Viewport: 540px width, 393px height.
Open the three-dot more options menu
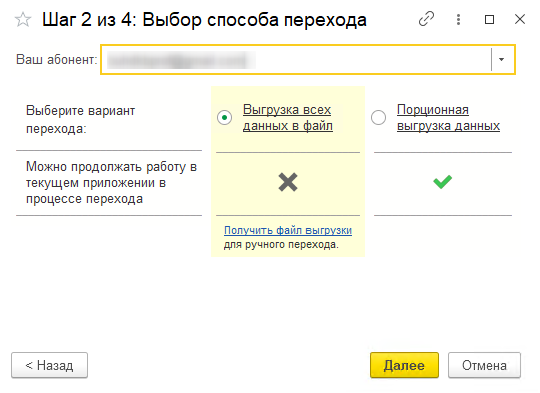coord(458,19)
